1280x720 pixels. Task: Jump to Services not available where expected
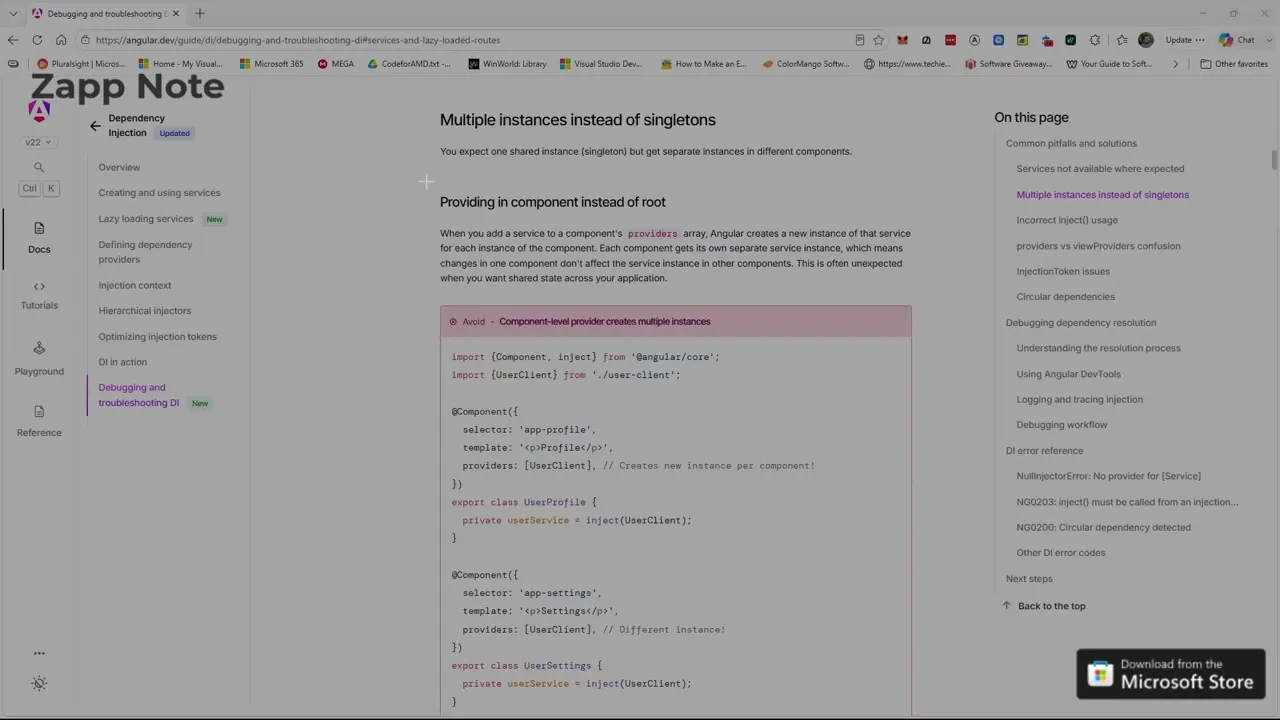coord(1100,169)
